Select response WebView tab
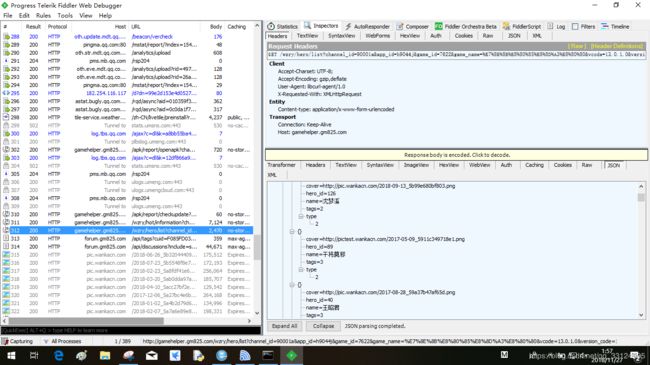The height and width of the screenshot is (365, 650). [x=480, y=165]
